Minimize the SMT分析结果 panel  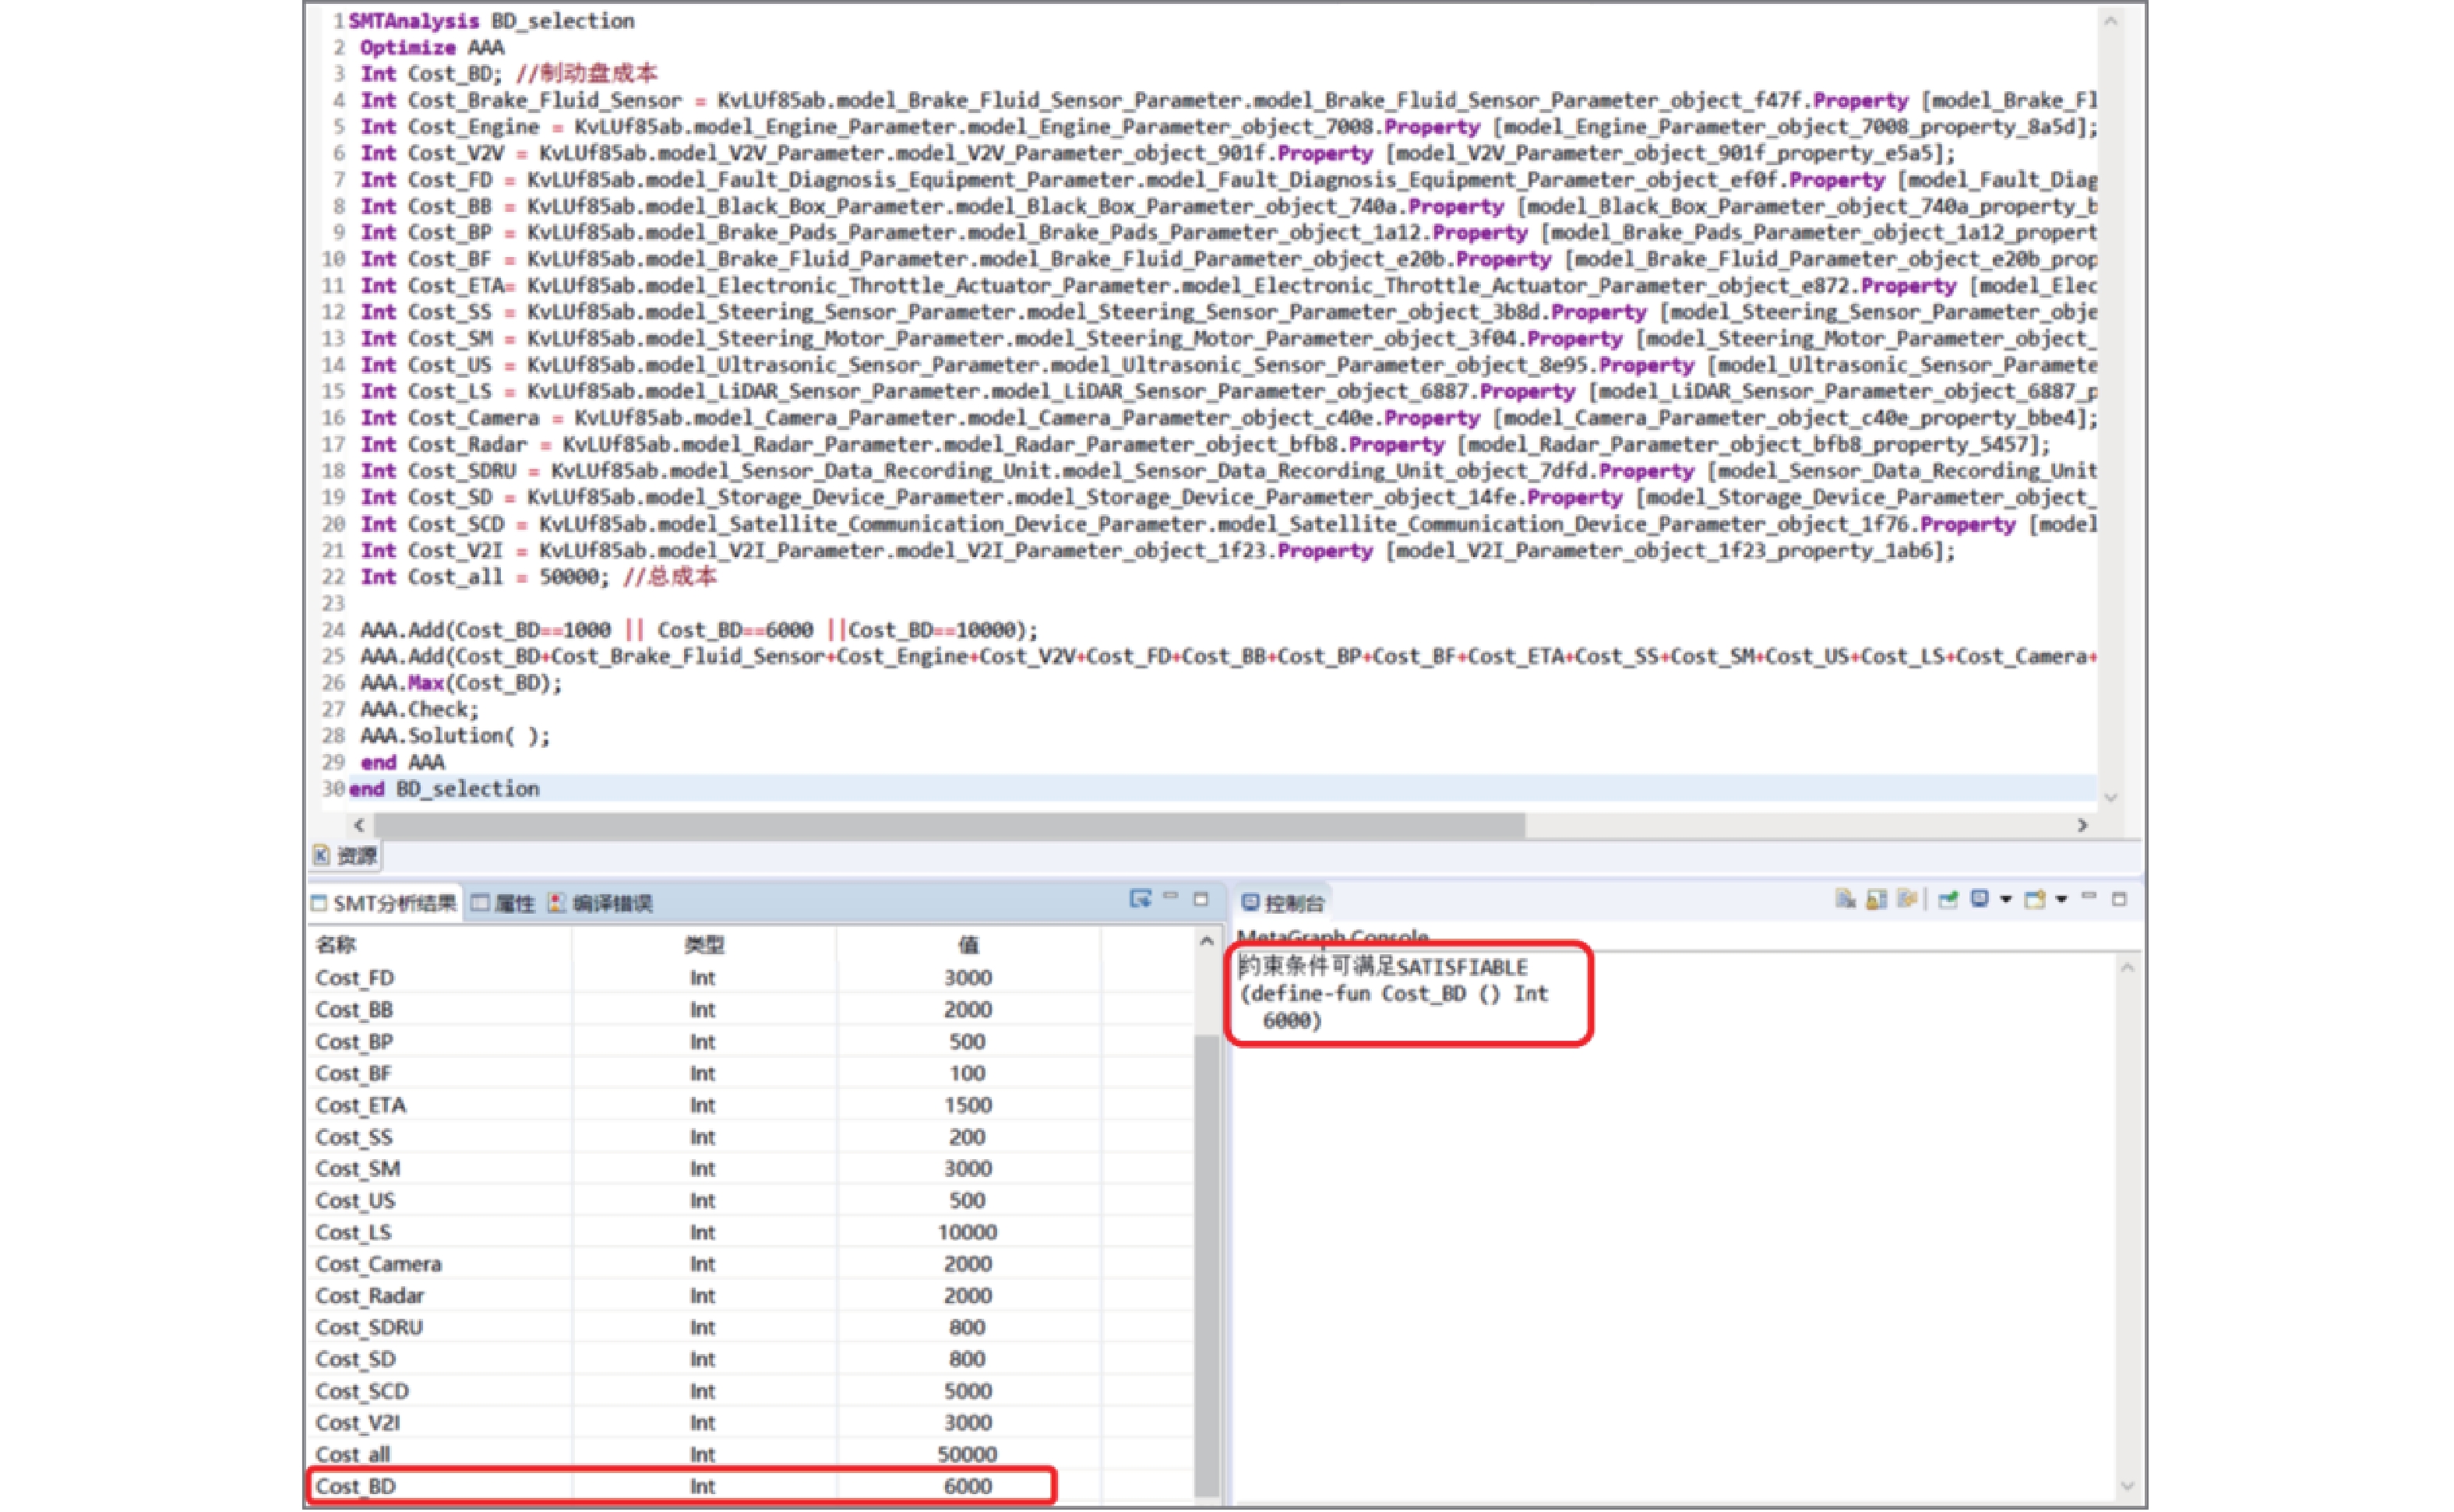point(1171,896)
